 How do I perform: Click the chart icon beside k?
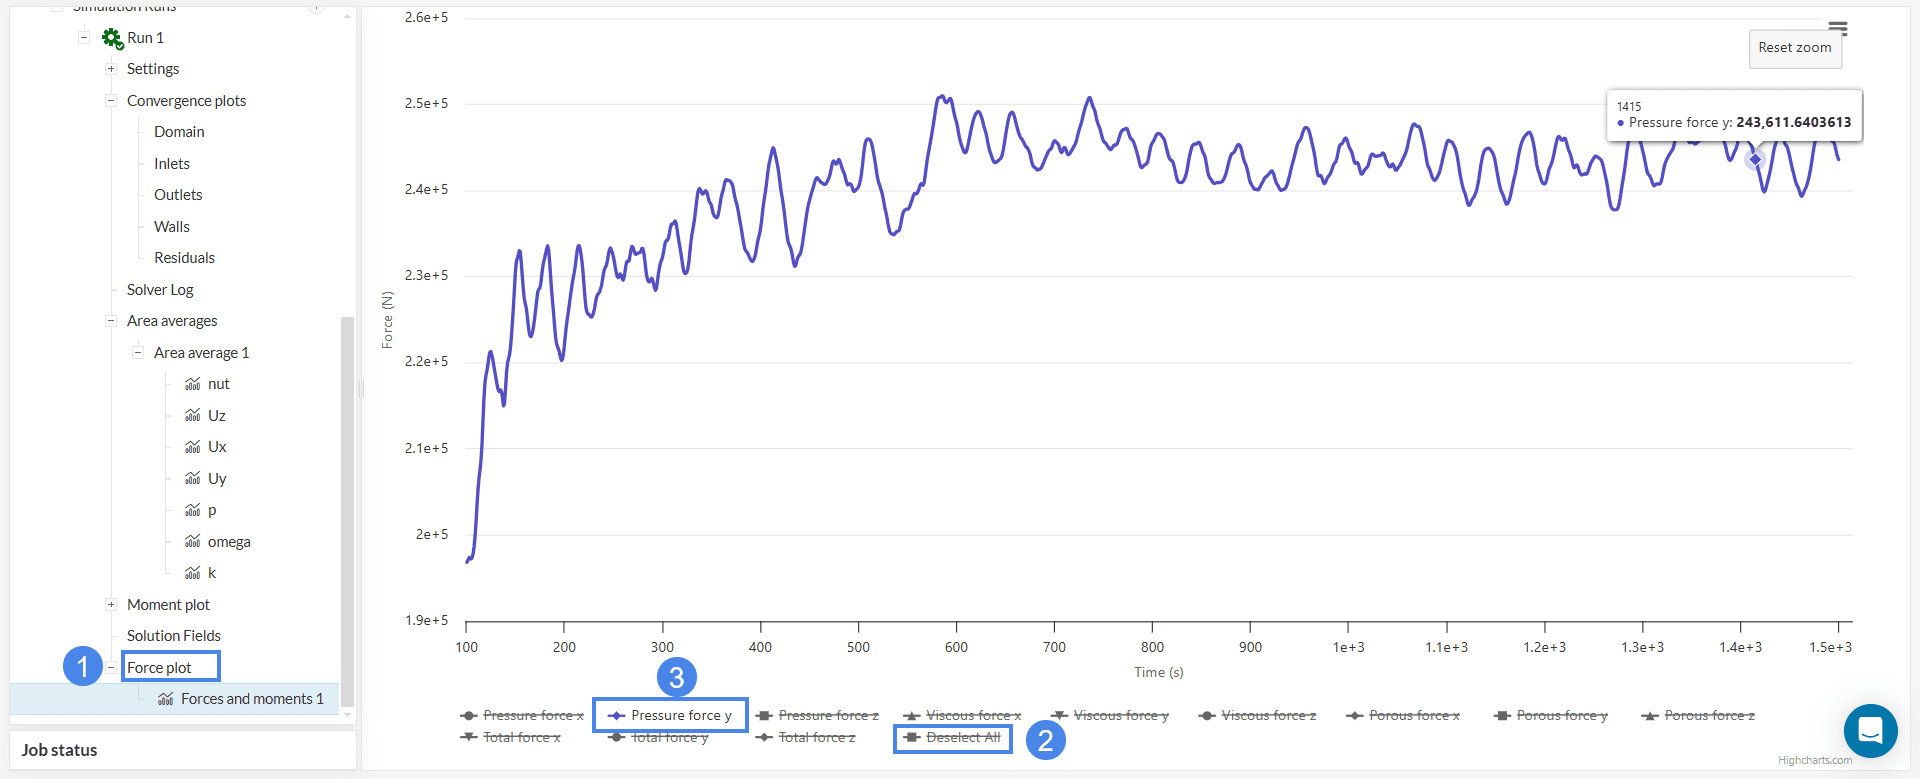point(193,573)
